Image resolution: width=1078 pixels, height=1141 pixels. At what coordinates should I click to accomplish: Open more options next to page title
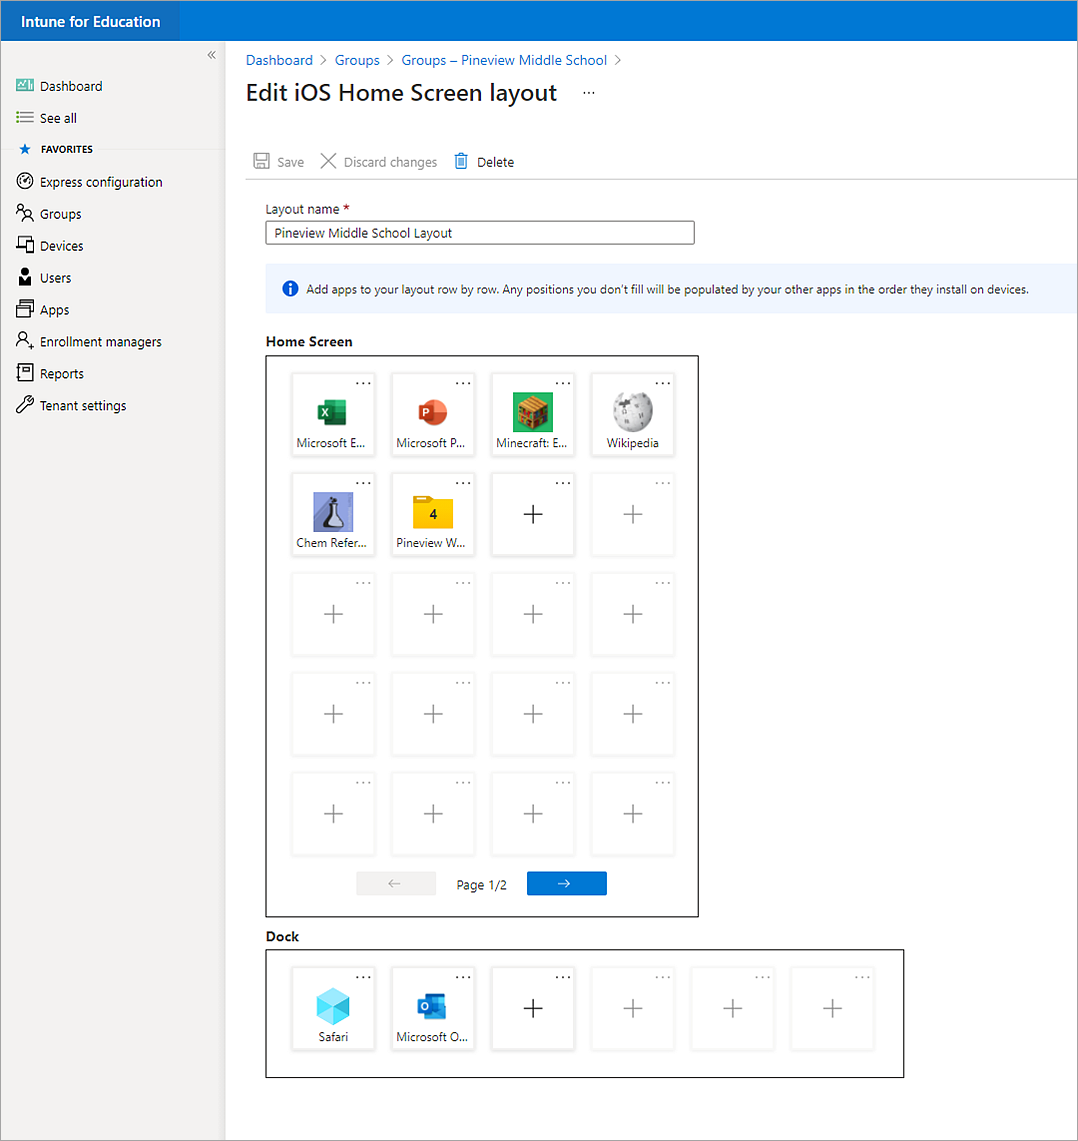589,93
